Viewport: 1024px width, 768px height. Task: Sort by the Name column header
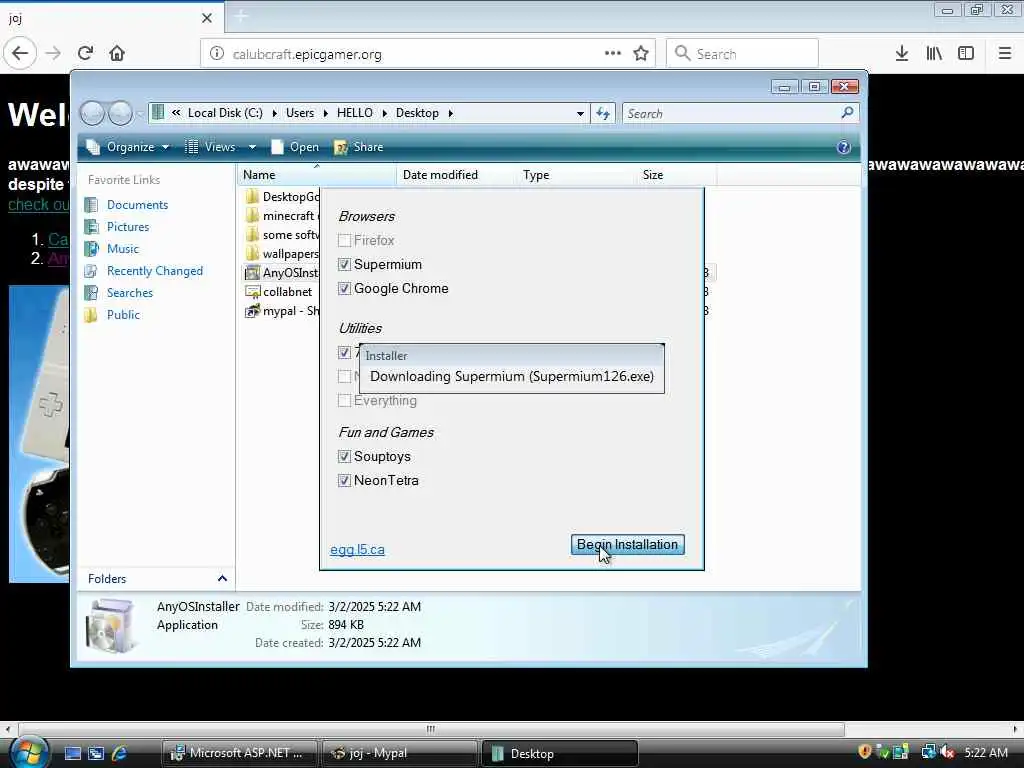tap(316, 175)
